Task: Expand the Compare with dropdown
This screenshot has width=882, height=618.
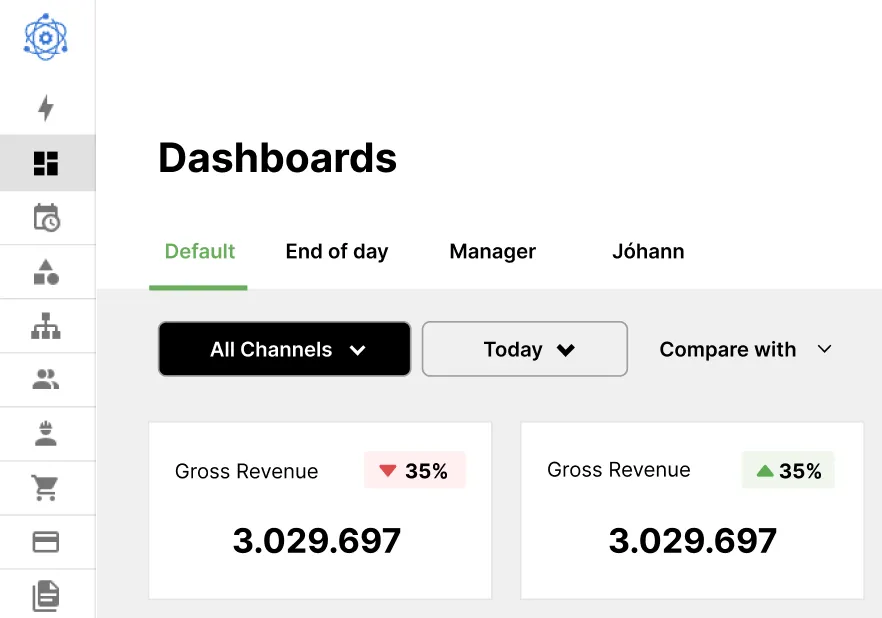Action: [745, 349]
